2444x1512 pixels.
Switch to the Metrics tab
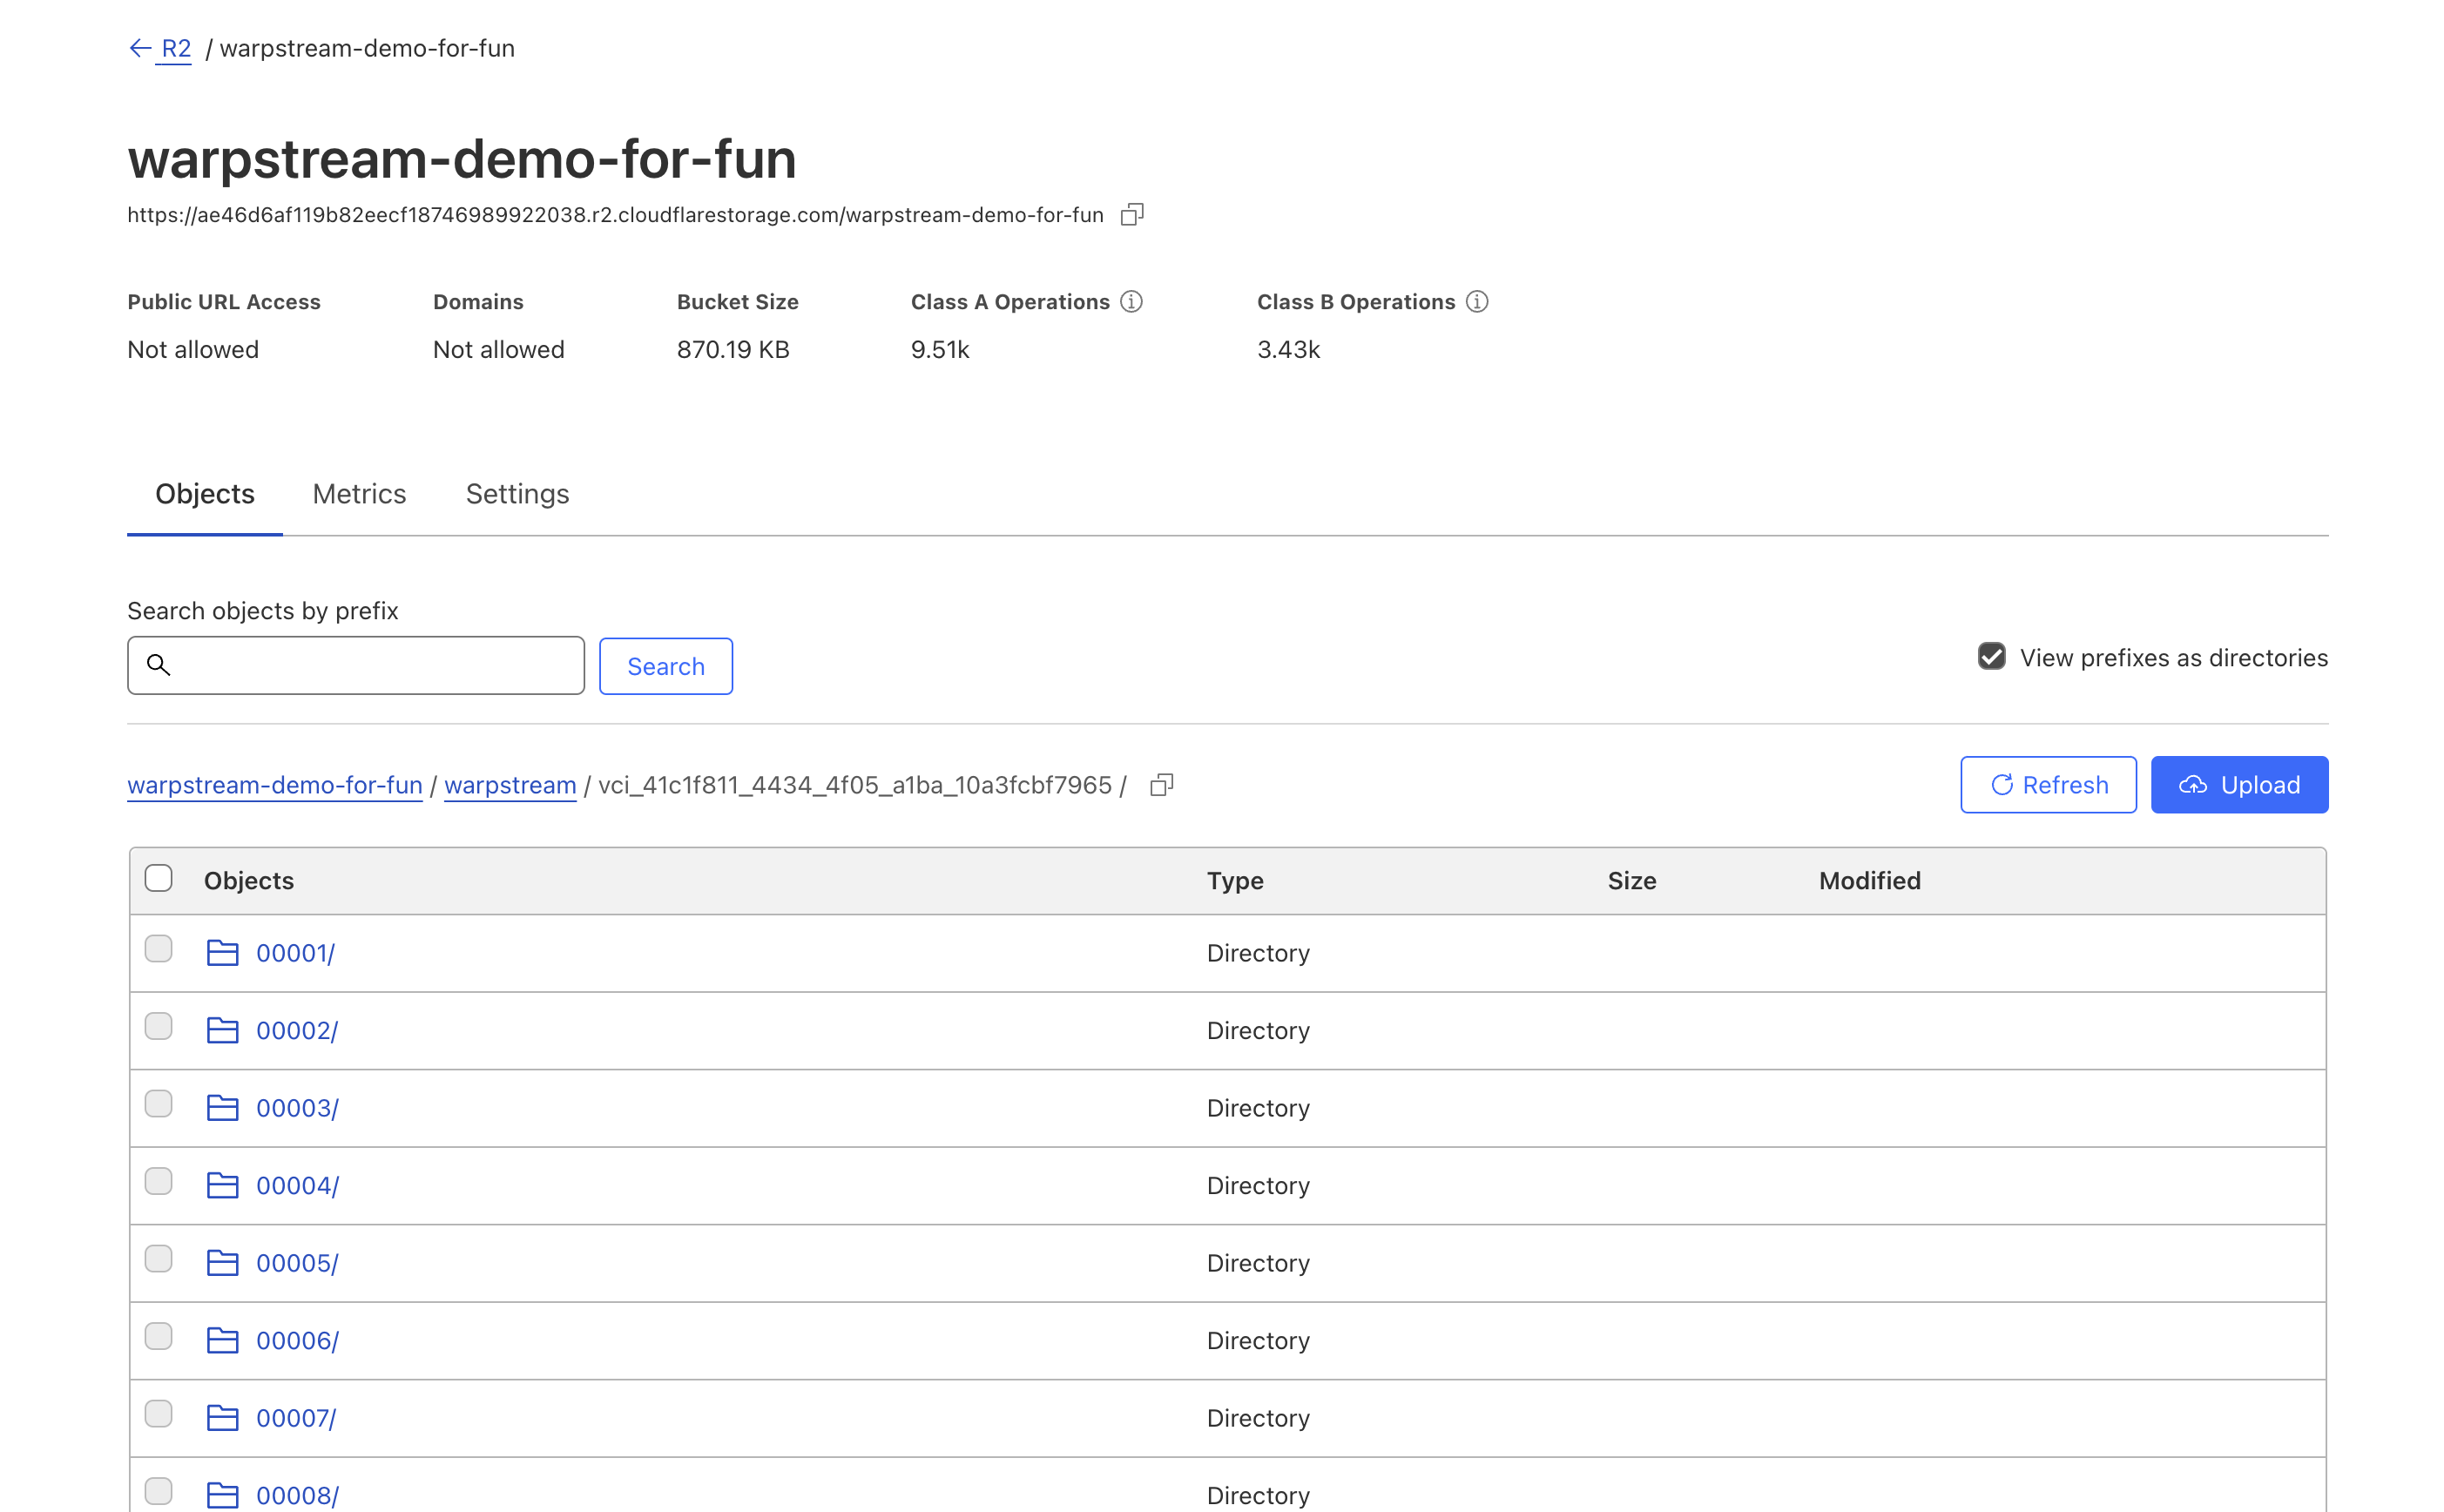click(359, 494)
